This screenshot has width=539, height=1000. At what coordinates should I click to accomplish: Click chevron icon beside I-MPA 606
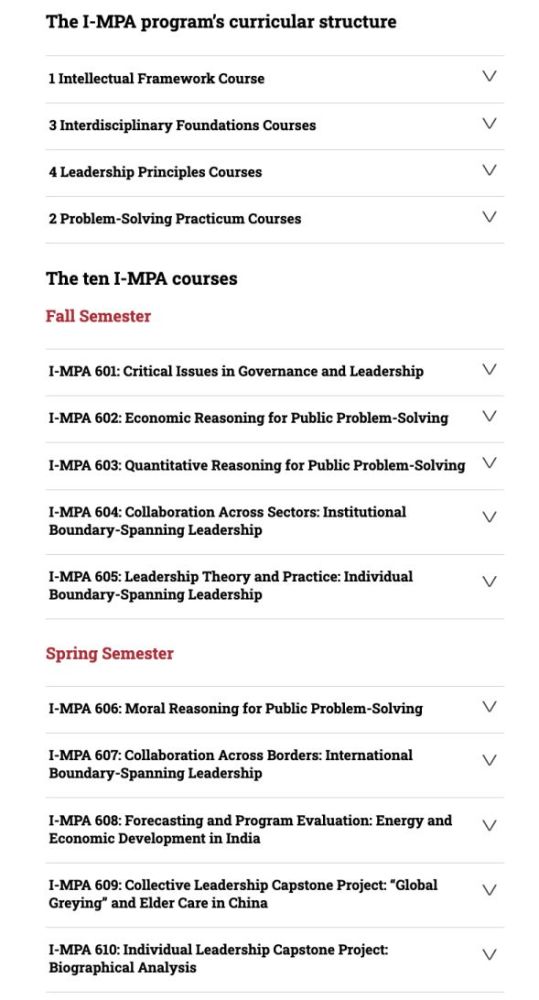click(489, 707)
